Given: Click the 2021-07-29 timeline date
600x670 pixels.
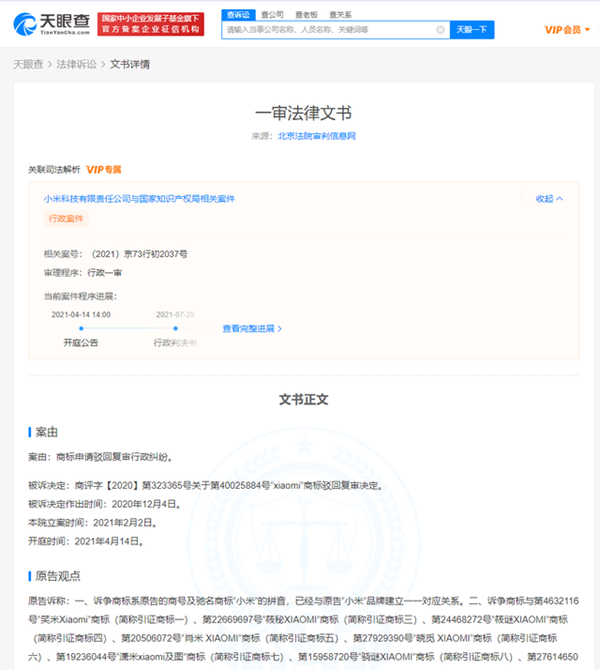Looking at the screenshot, I should tap(175, 314).
